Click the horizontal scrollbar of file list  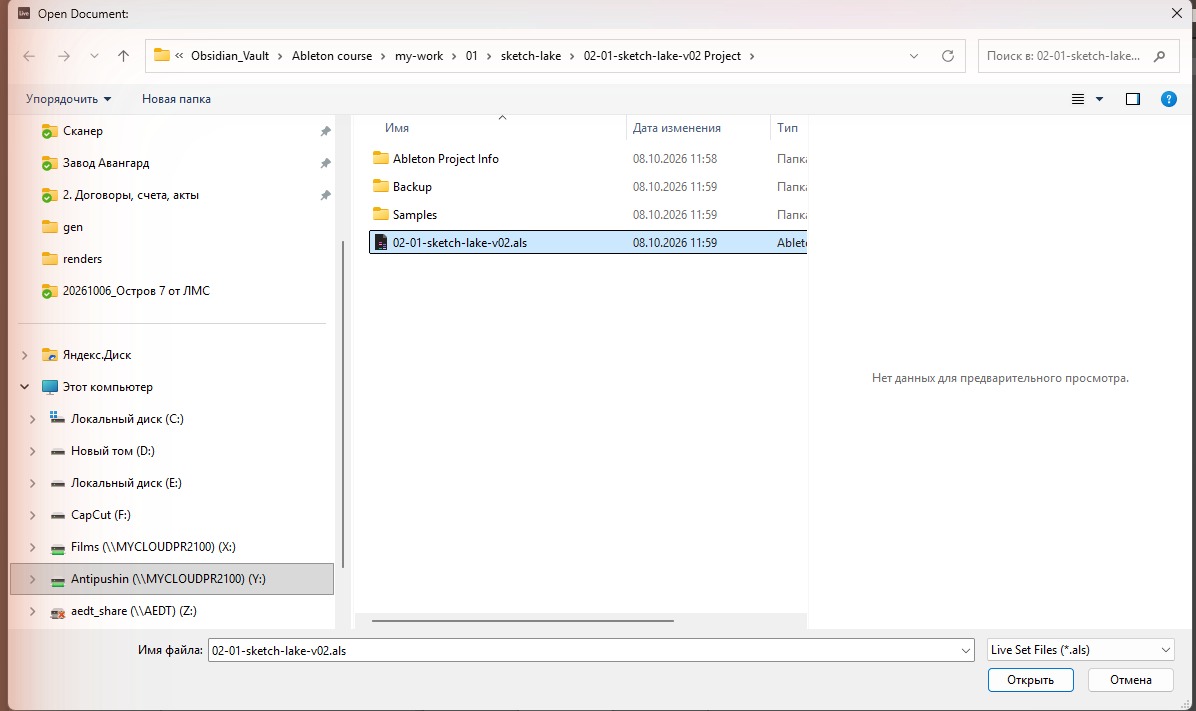click(x=522, y=621)
